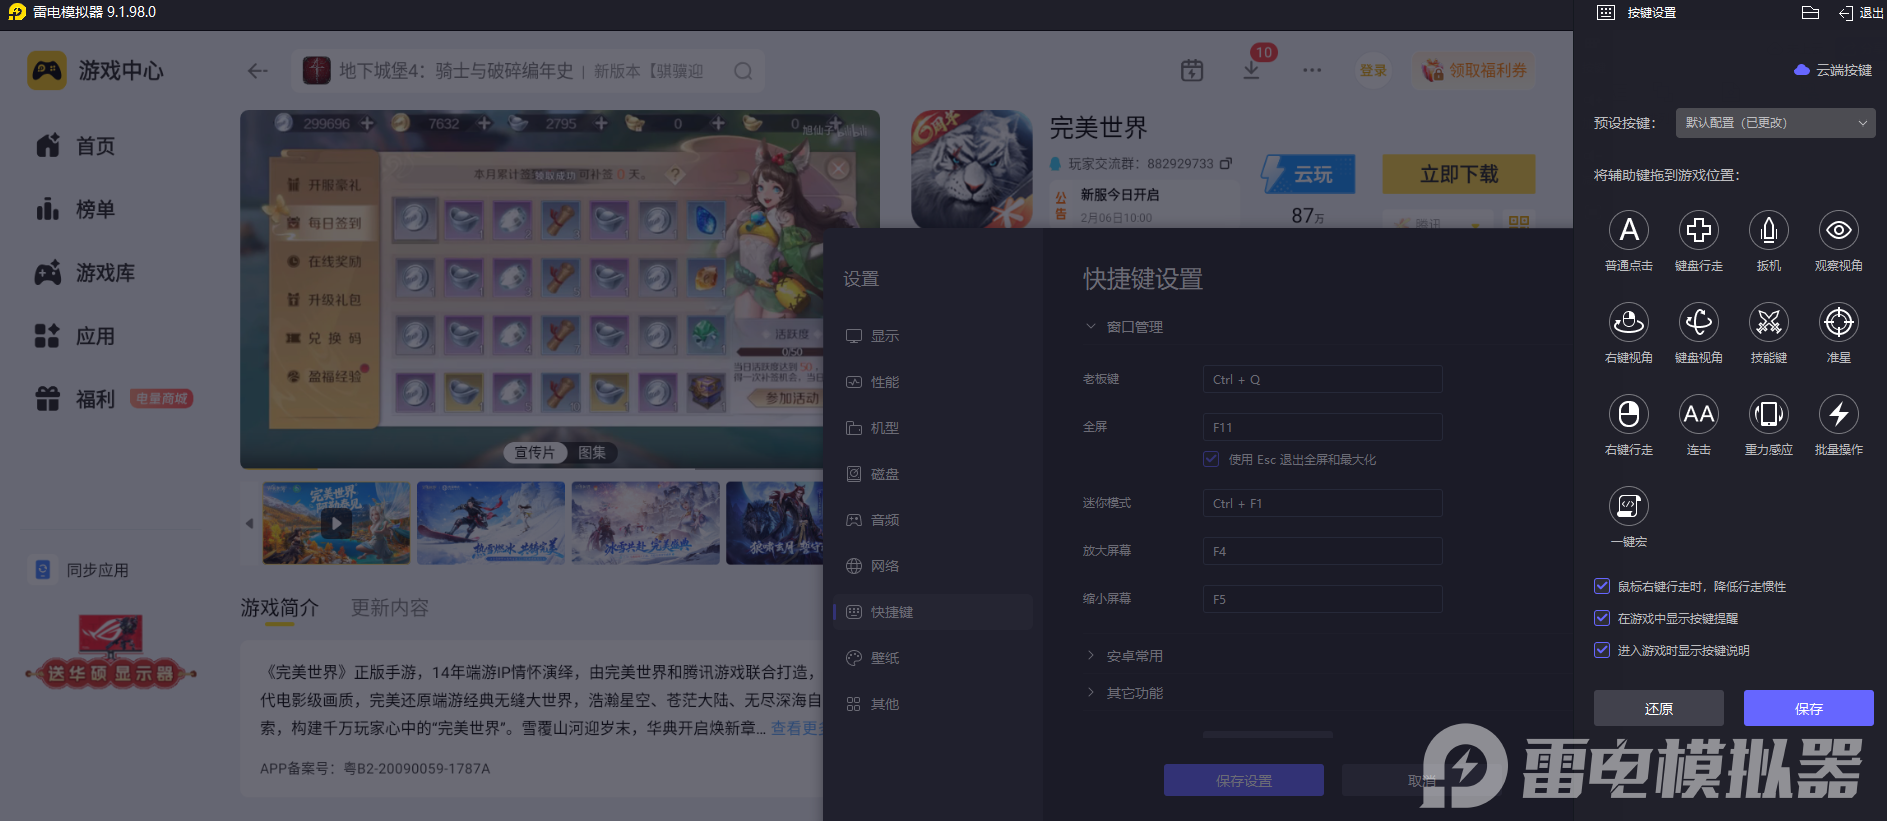Click the 云玩 cloud play button

(1309, 174)
